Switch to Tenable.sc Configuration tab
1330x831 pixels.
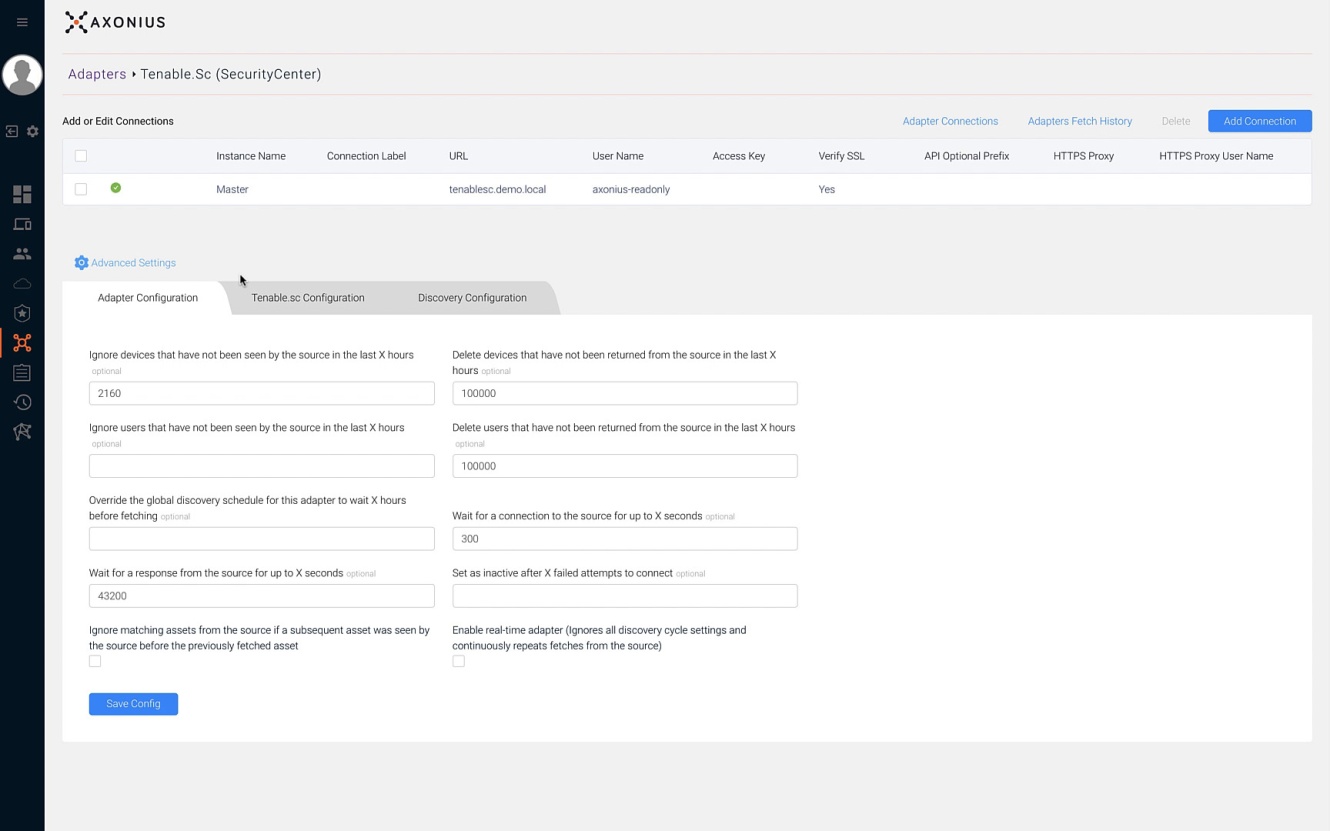[308, 298]
